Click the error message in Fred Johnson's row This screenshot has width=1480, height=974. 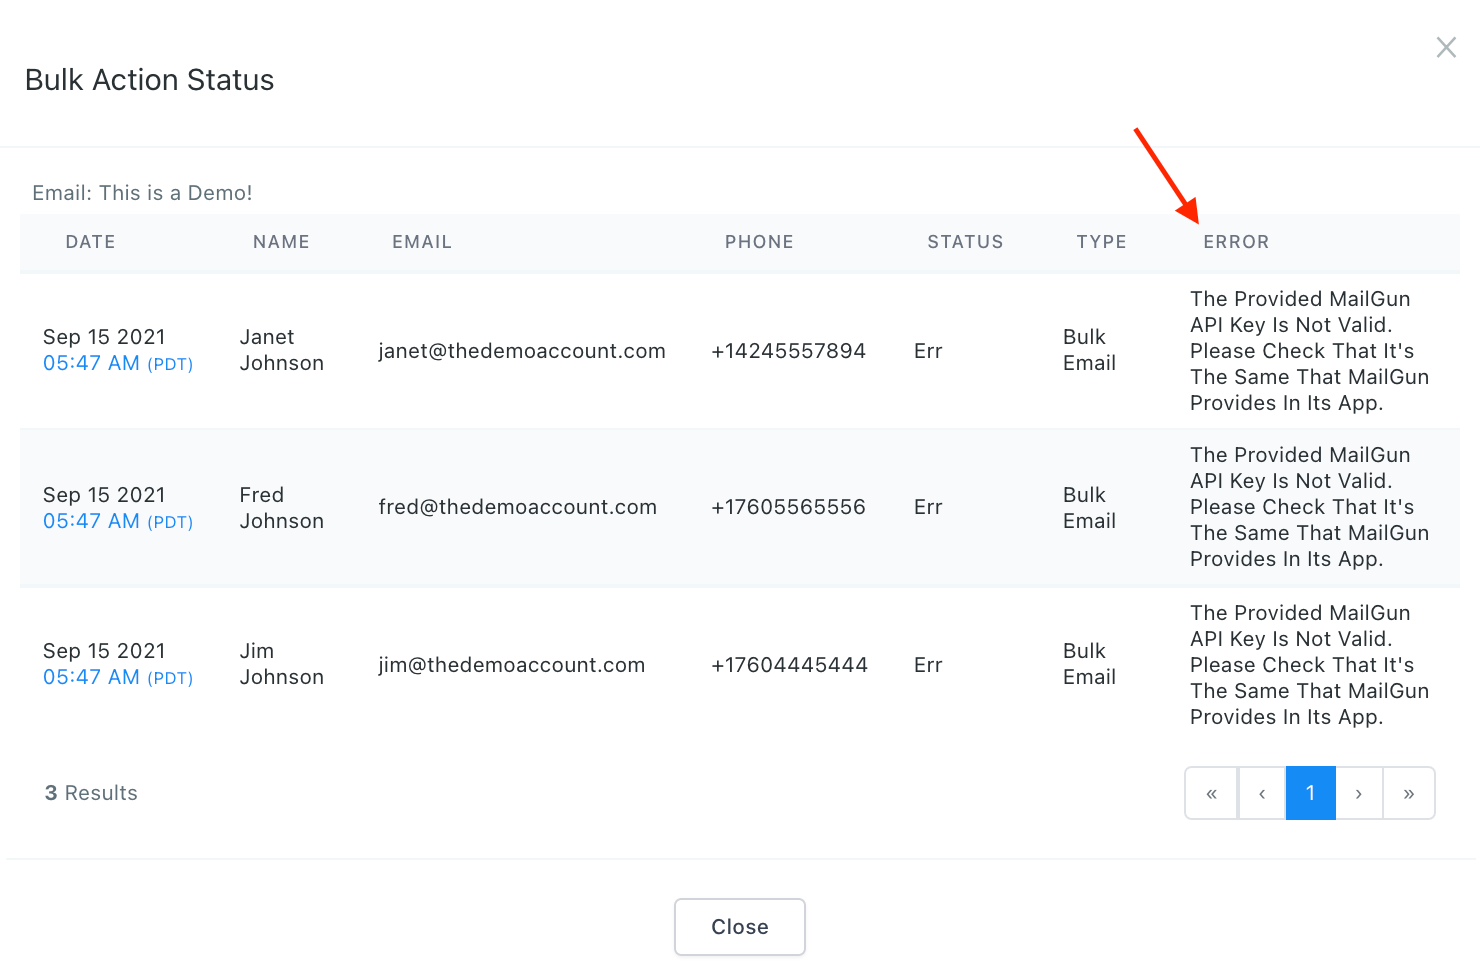(x=1308, y=507)
